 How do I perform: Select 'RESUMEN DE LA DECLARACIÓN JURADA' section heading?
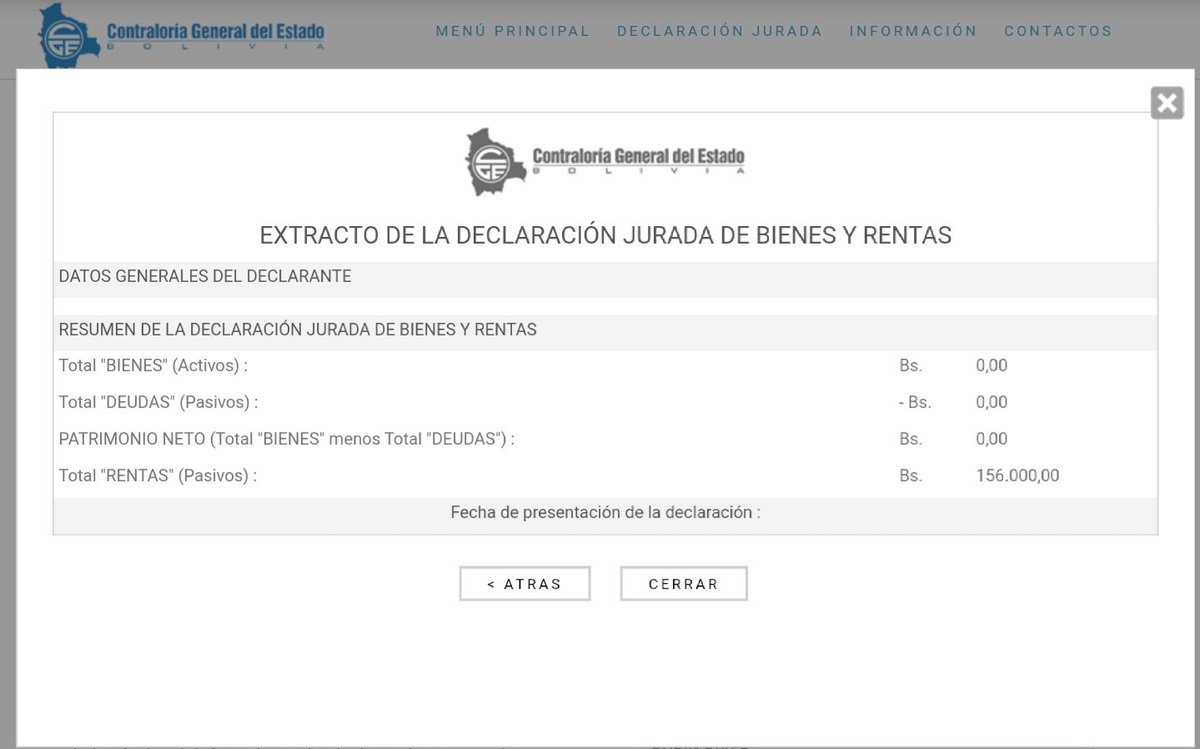[x=298, y=329]
